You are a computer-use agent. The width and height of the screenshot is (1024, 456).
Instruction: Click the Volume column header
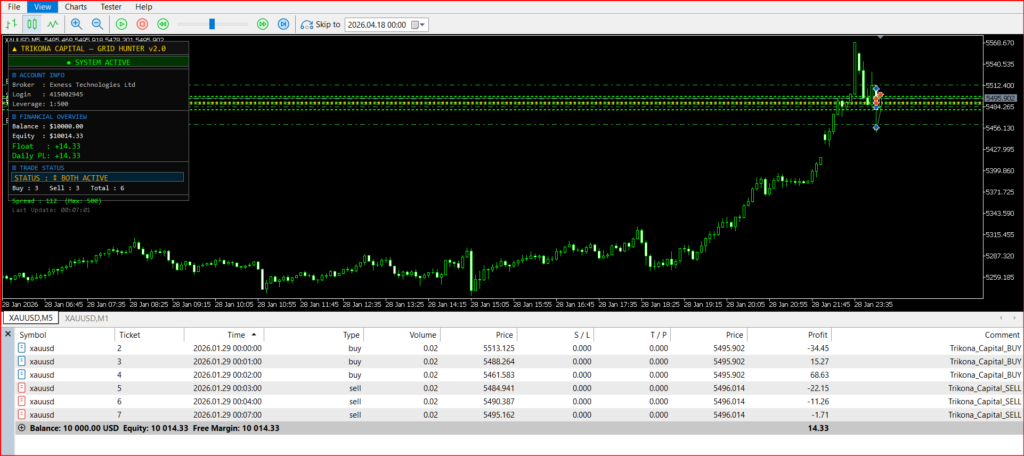(402, 334)
